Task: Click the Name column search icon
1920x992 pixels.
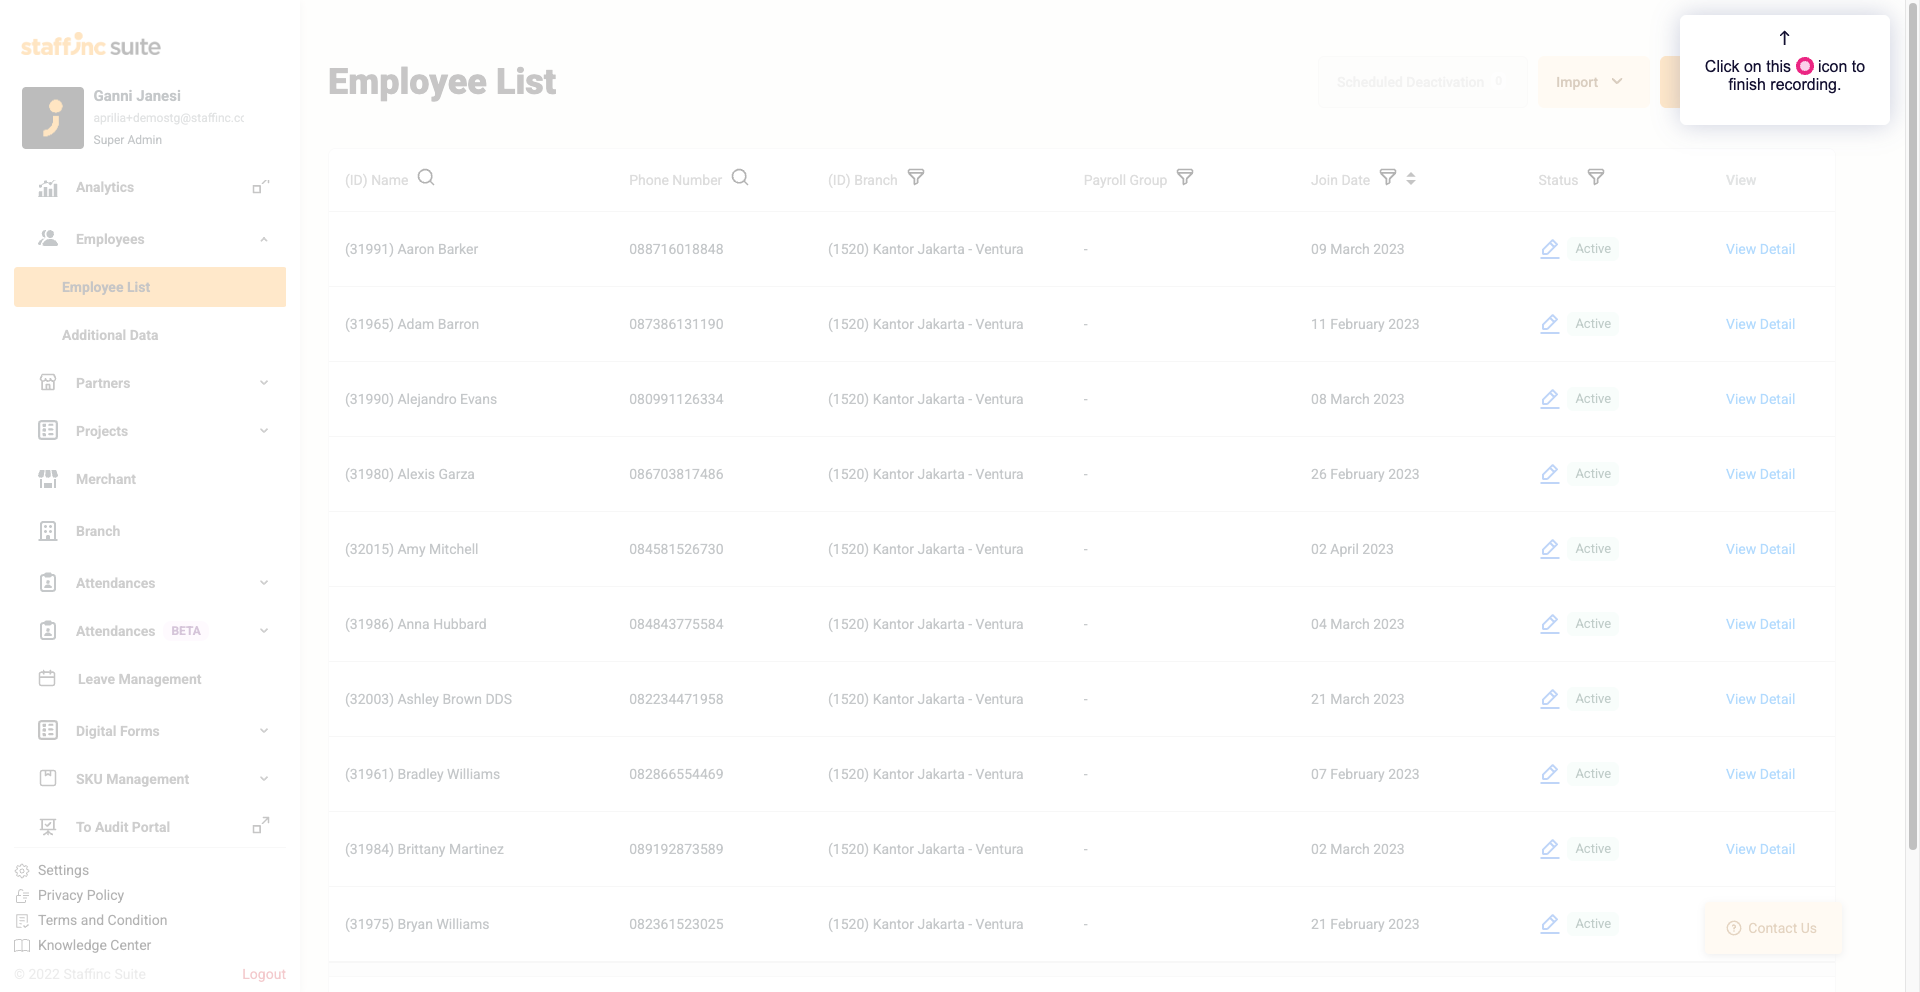Action: pyautogui.click(x=426, y=178)
